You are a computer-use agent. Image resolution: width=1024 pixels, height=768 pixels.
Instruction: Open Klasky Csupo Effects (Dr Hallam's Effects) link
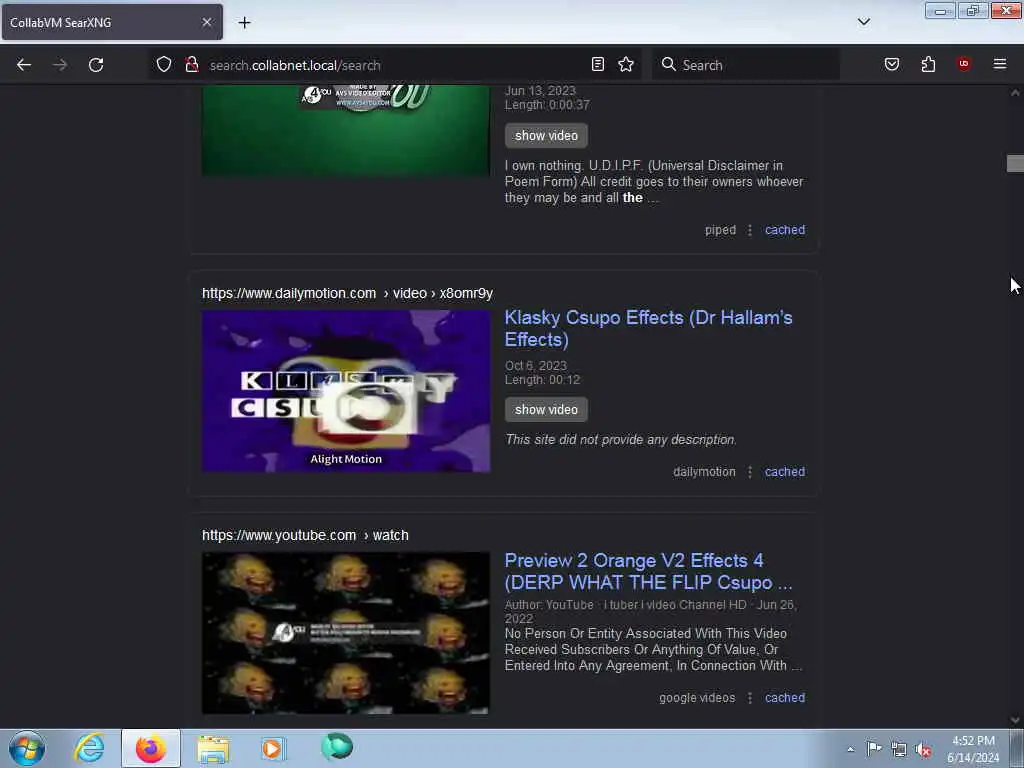(x=648, y=328)
